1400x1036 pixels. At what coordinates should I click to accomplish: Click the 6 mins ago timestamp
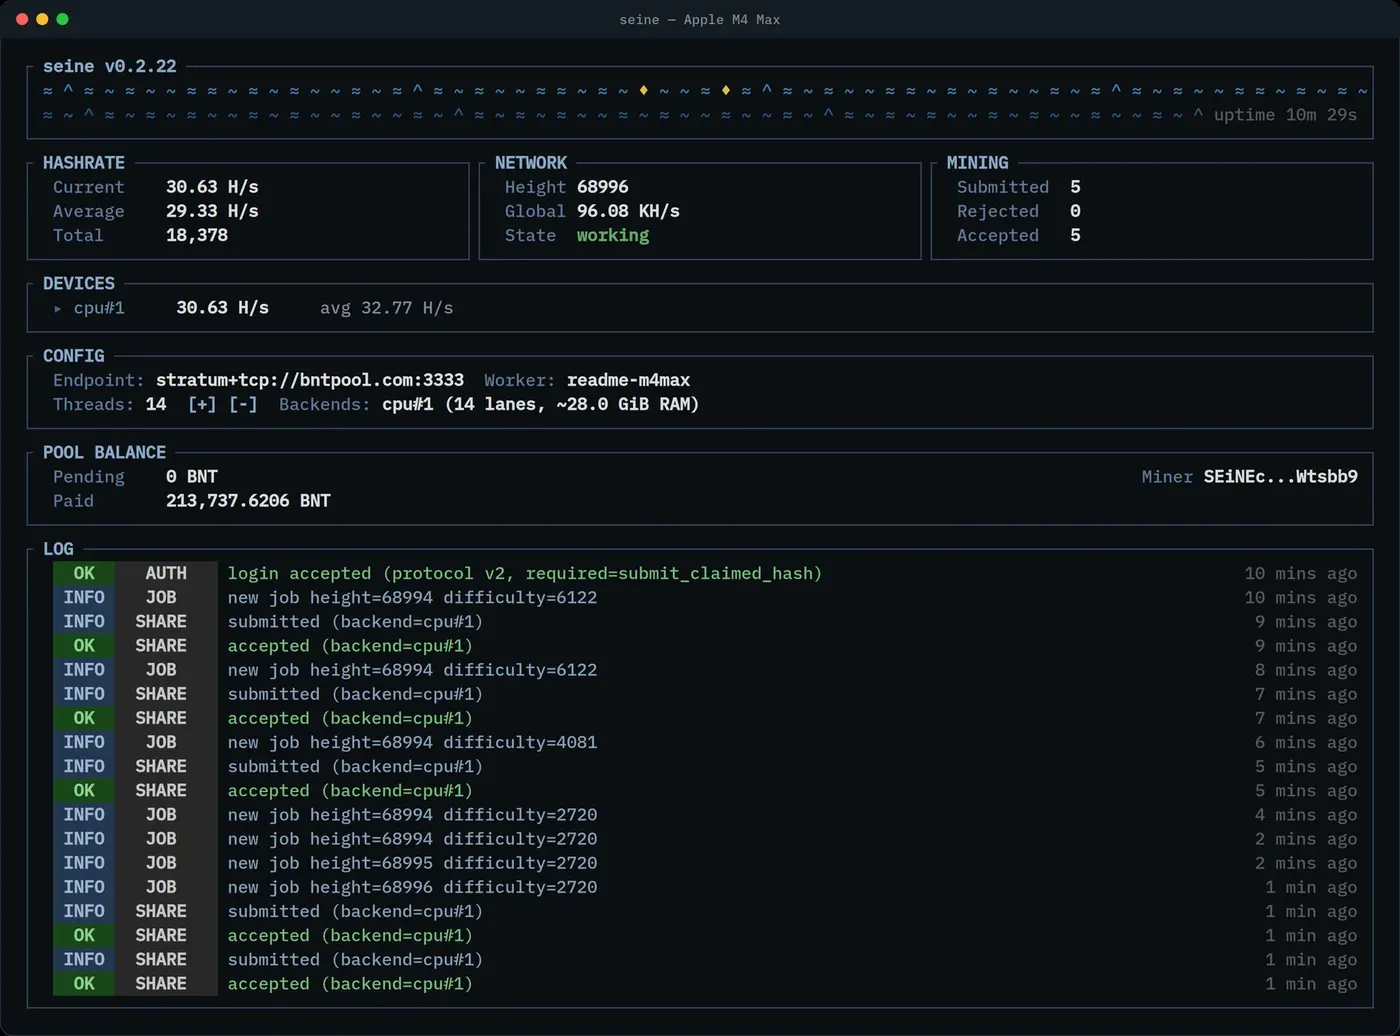(x=1306, y=742)
